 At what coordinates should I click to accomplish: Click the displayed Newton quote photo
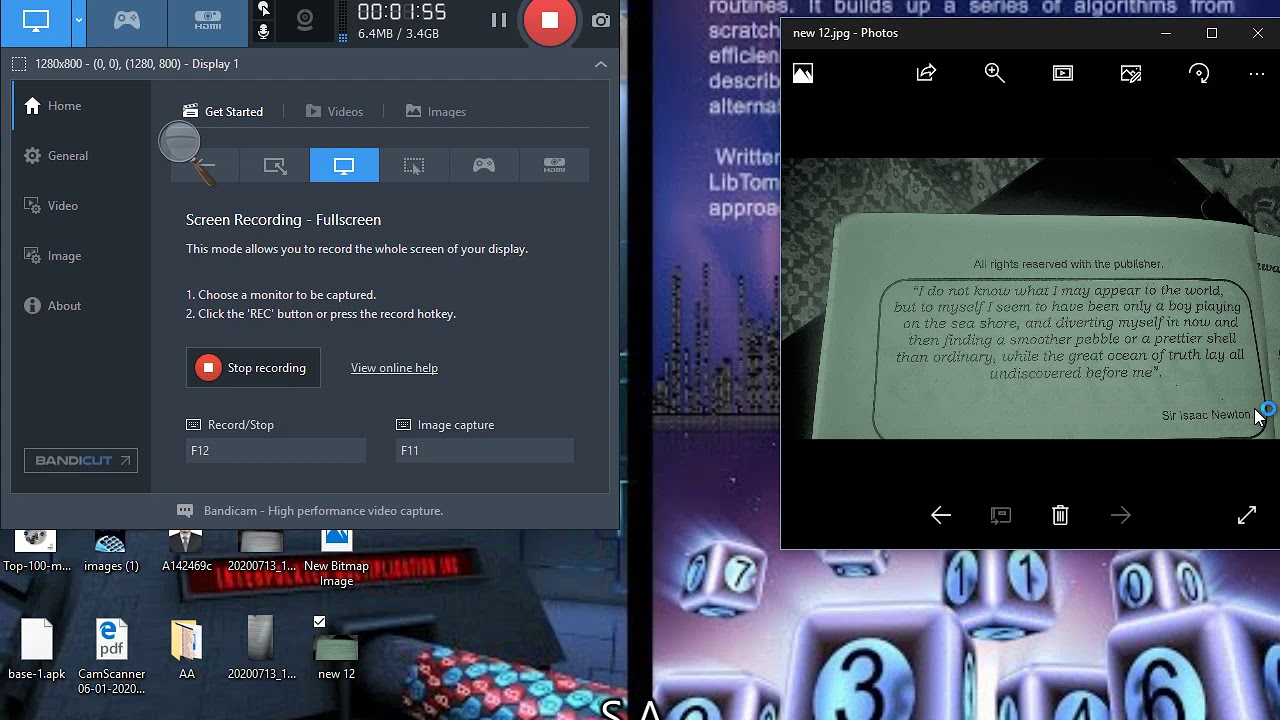point(1030,298)
